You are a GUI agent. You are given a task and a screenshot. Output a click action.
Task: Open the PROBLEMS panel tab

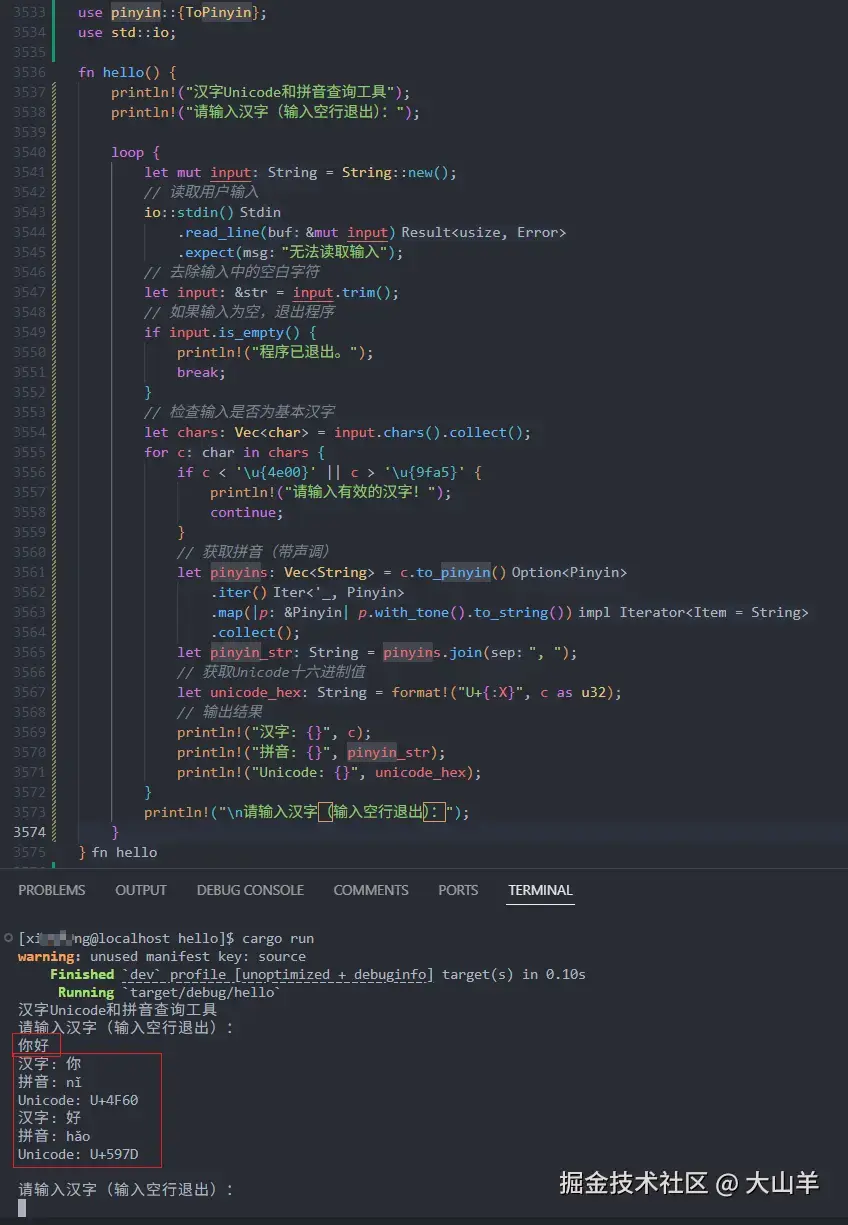[52, 890]
